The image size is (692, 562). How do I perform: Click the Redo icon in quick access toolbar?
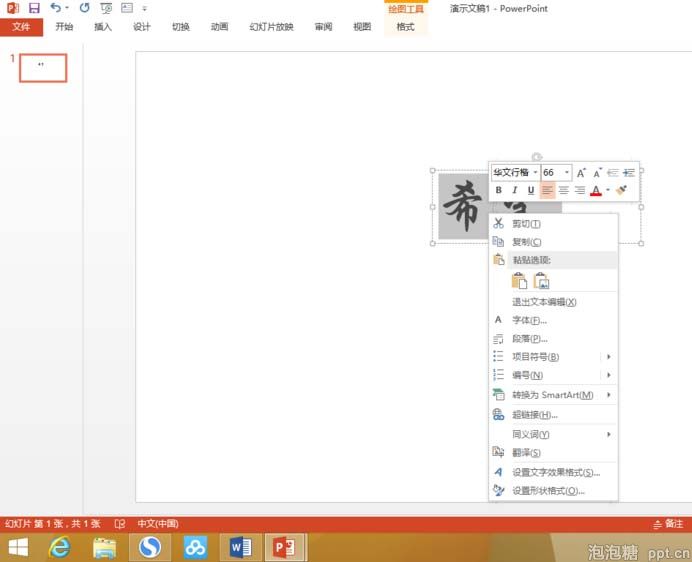pos(84,8)
